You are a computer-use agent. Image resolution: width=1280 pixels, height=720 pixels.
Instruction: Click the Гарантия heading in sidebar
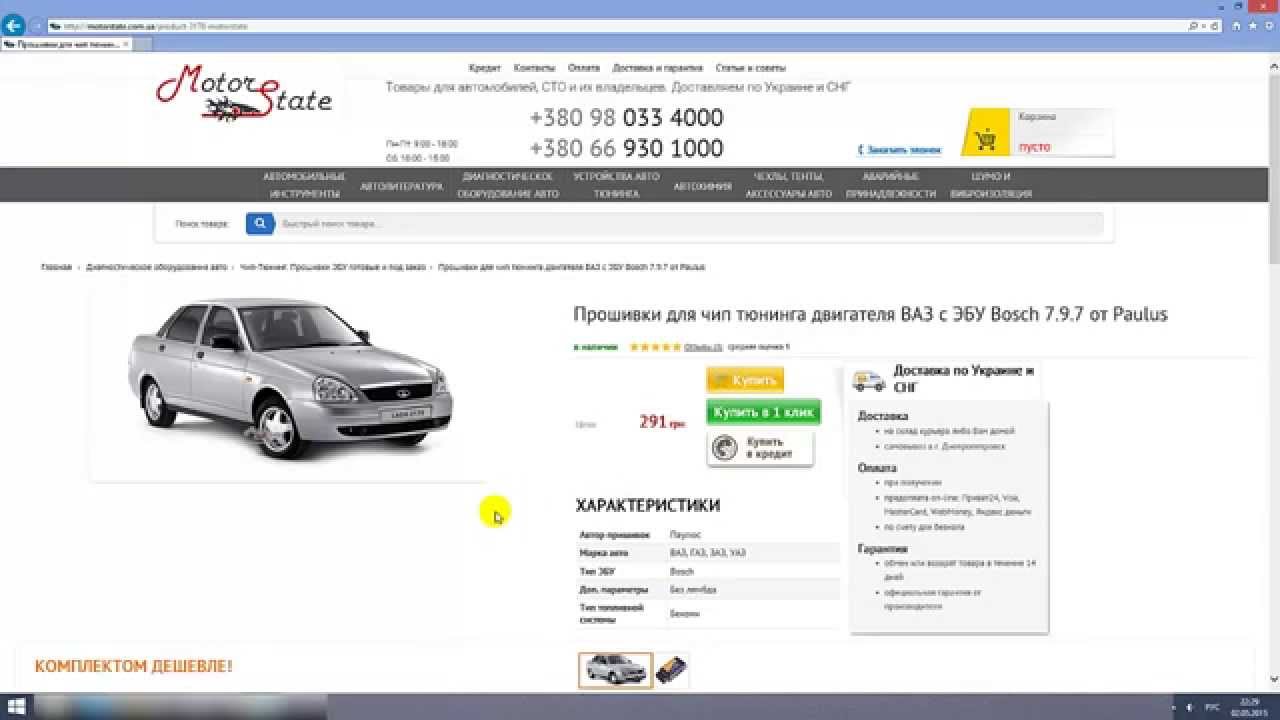click(x=883, y=549)
